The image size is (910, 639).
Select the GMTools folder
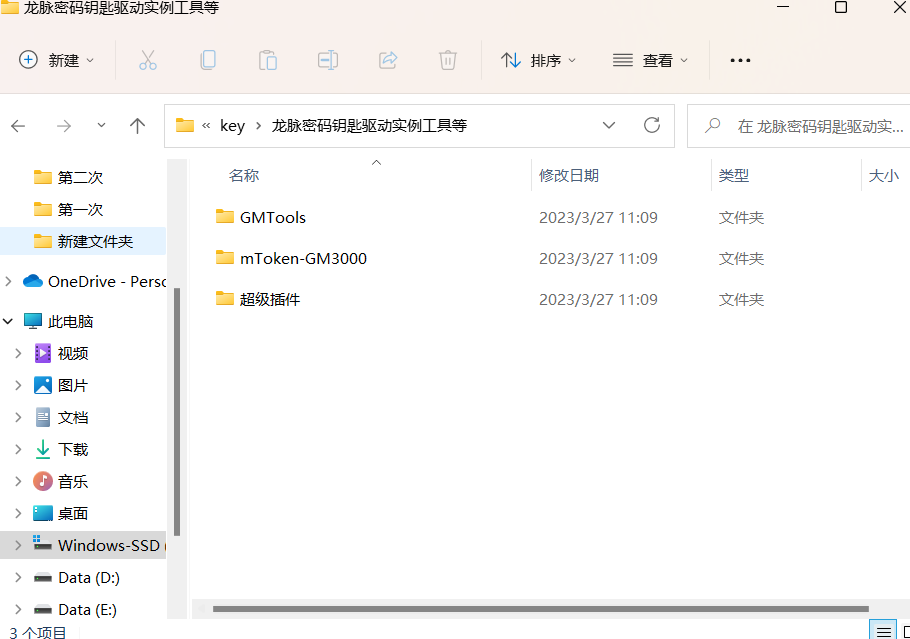click(x=273, y=218)
